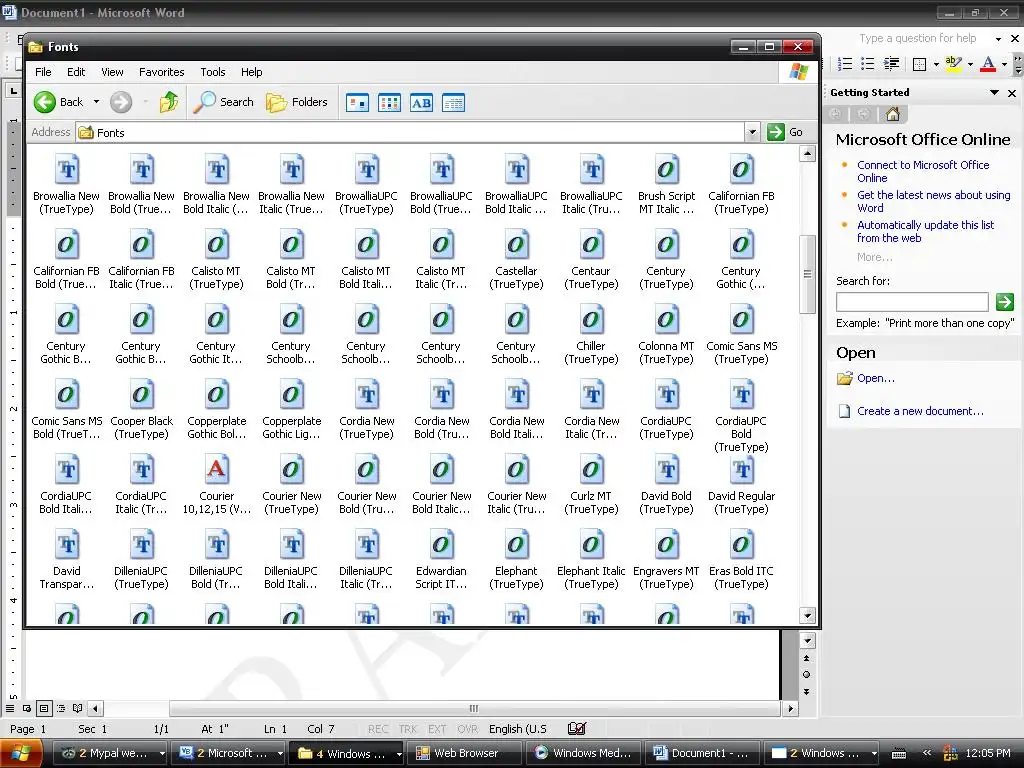
Task: Open Getting Started task pane dropdown
Action: (994, 93)
